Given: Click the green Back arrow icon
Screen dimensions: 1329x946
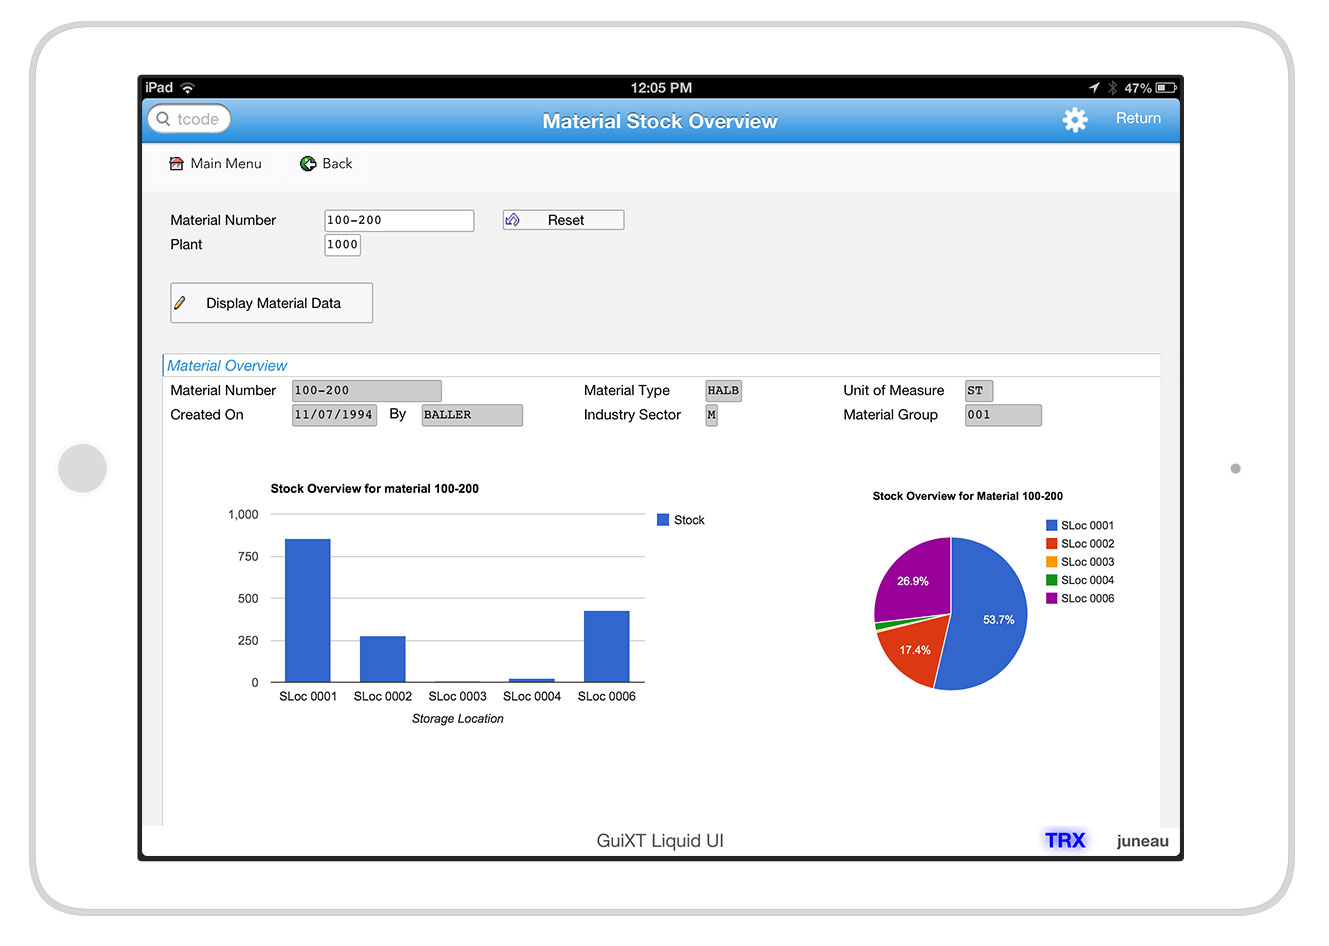Looking at the screenshot, I should 308,164.
